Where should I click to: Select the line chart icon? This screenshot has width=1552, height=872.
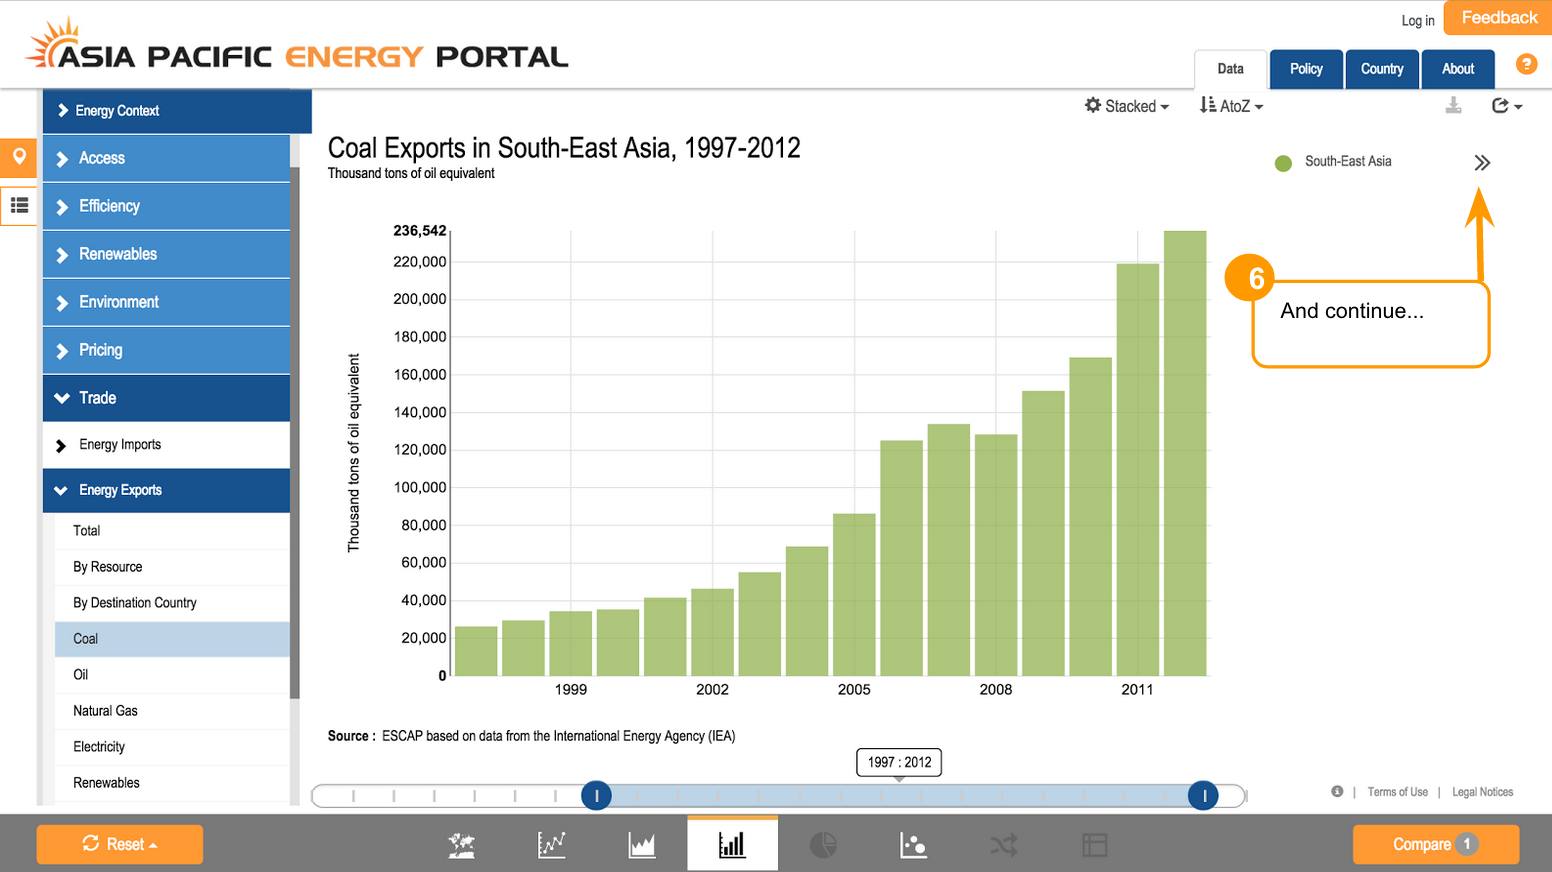551,845
